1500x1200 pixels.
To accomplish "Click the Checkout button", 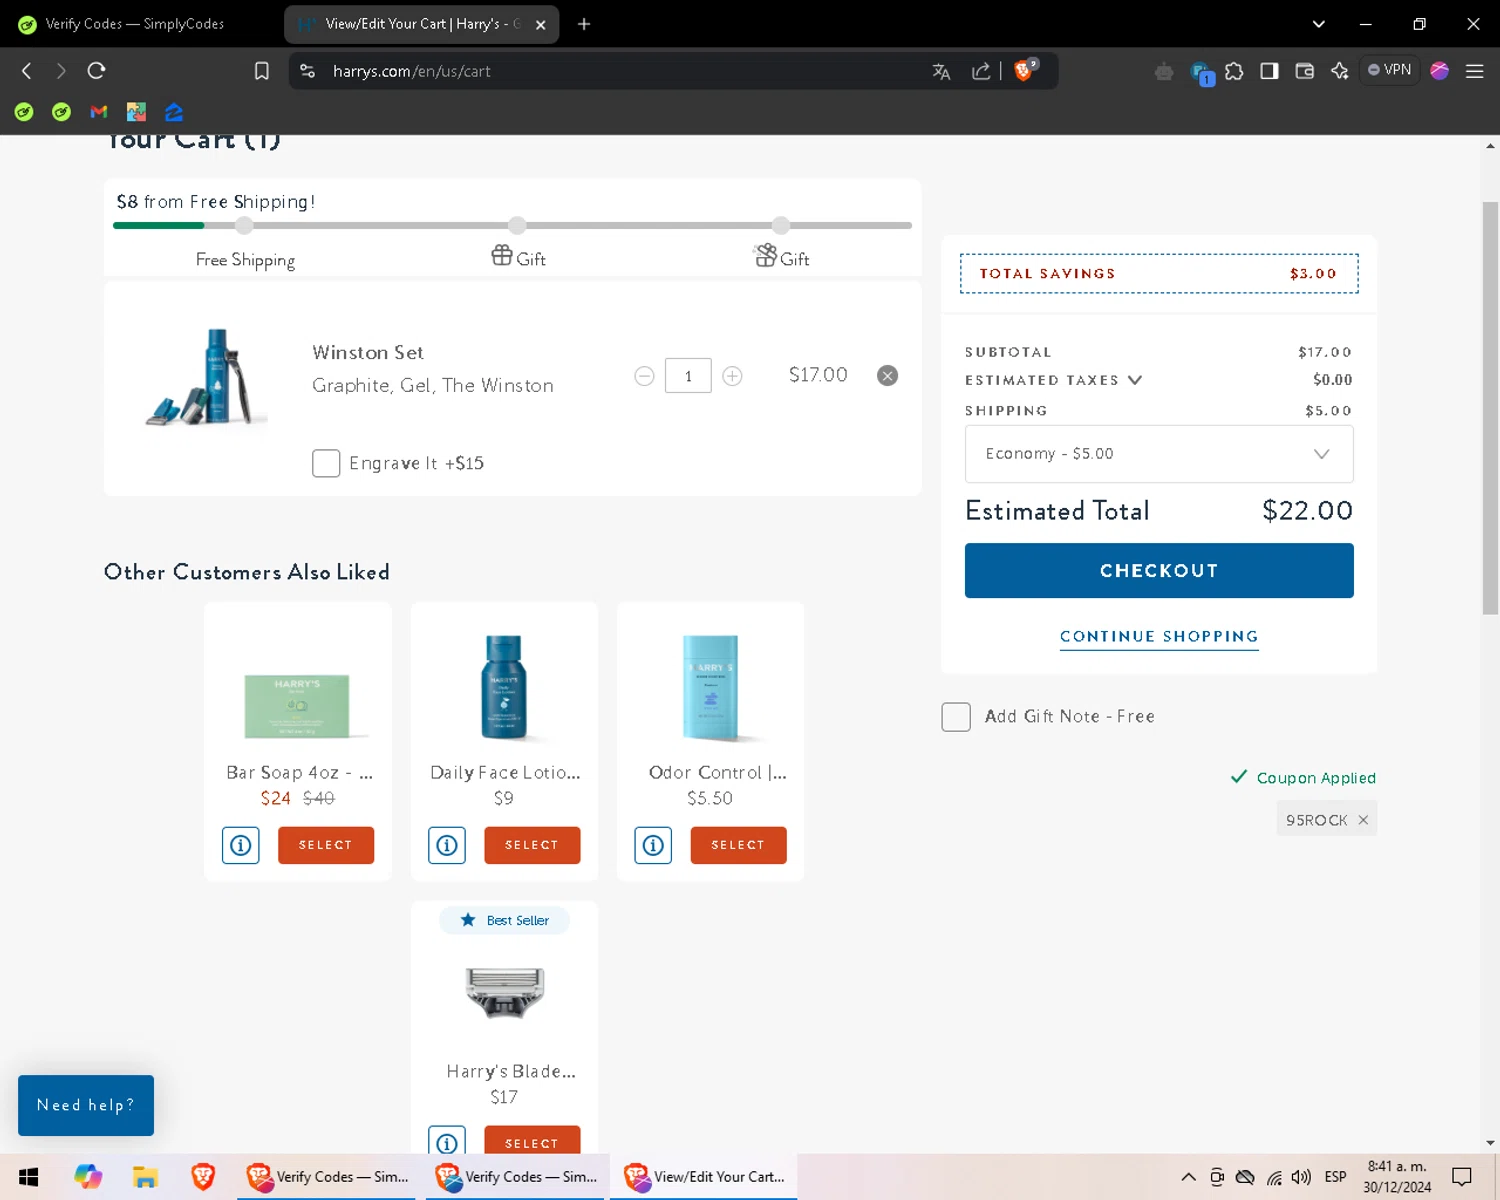I will 1159,571.
